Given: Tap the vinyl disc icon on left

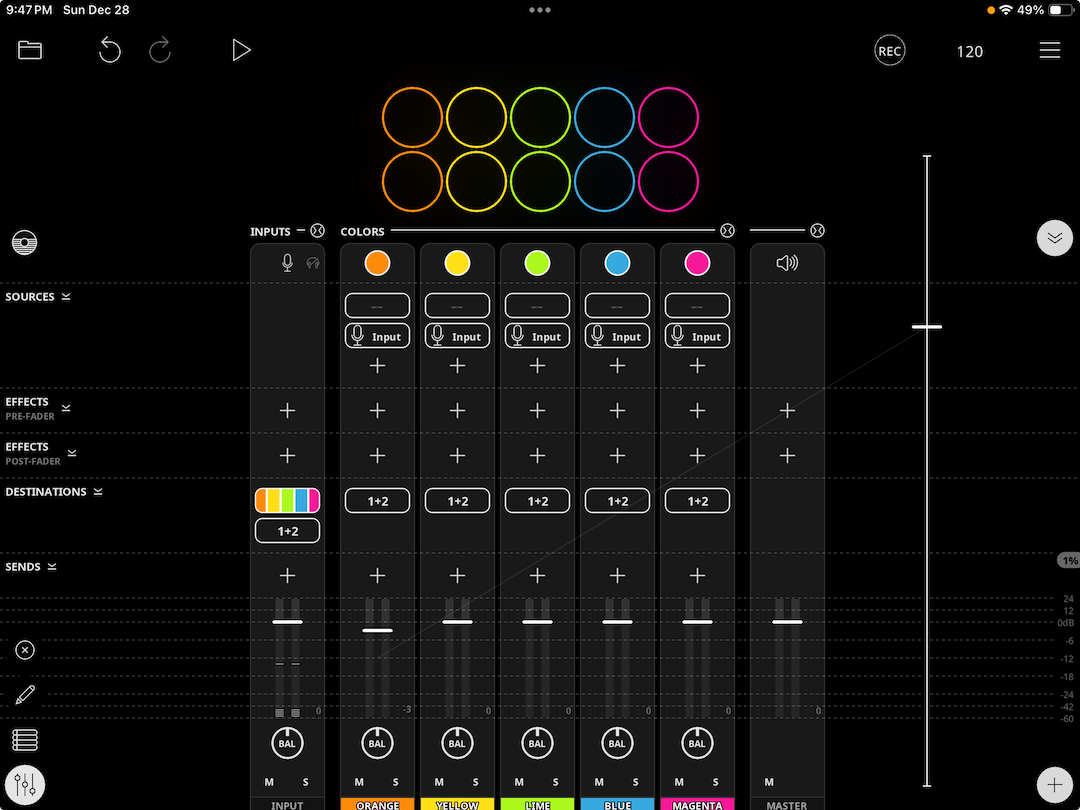Looking at the screenshot, I should pyautogui.click(x=24, y=242).
